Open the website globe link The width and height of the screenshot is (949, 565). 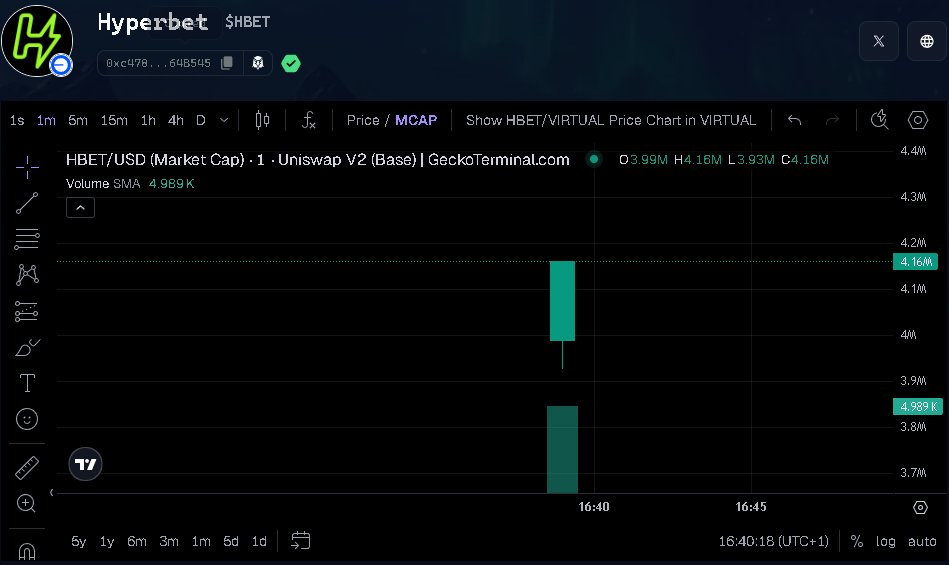coord(927,41)
